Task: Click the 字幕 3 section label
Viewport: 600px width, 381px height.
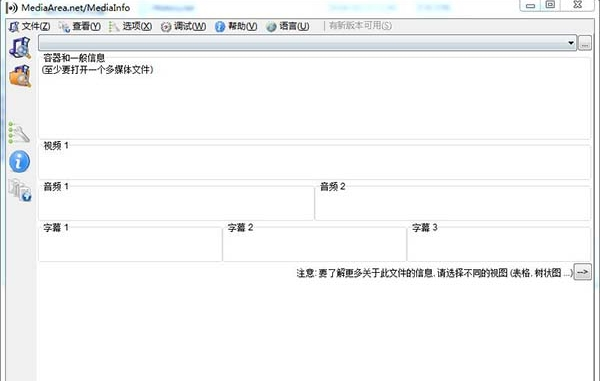Action: pyautogui.click(x=425, y=228)
